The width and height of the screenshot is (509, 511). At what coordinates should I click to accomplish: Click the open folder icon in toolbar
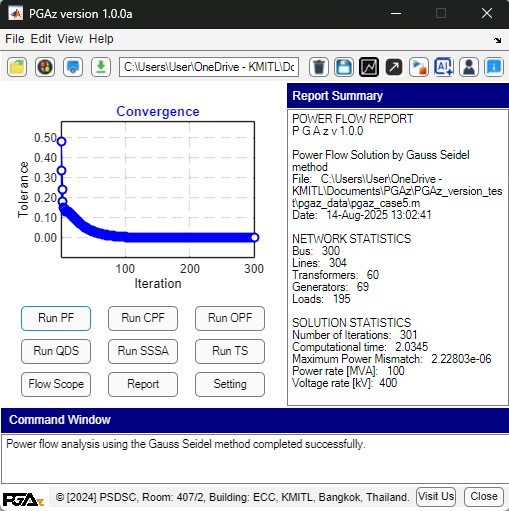(17, 67)
